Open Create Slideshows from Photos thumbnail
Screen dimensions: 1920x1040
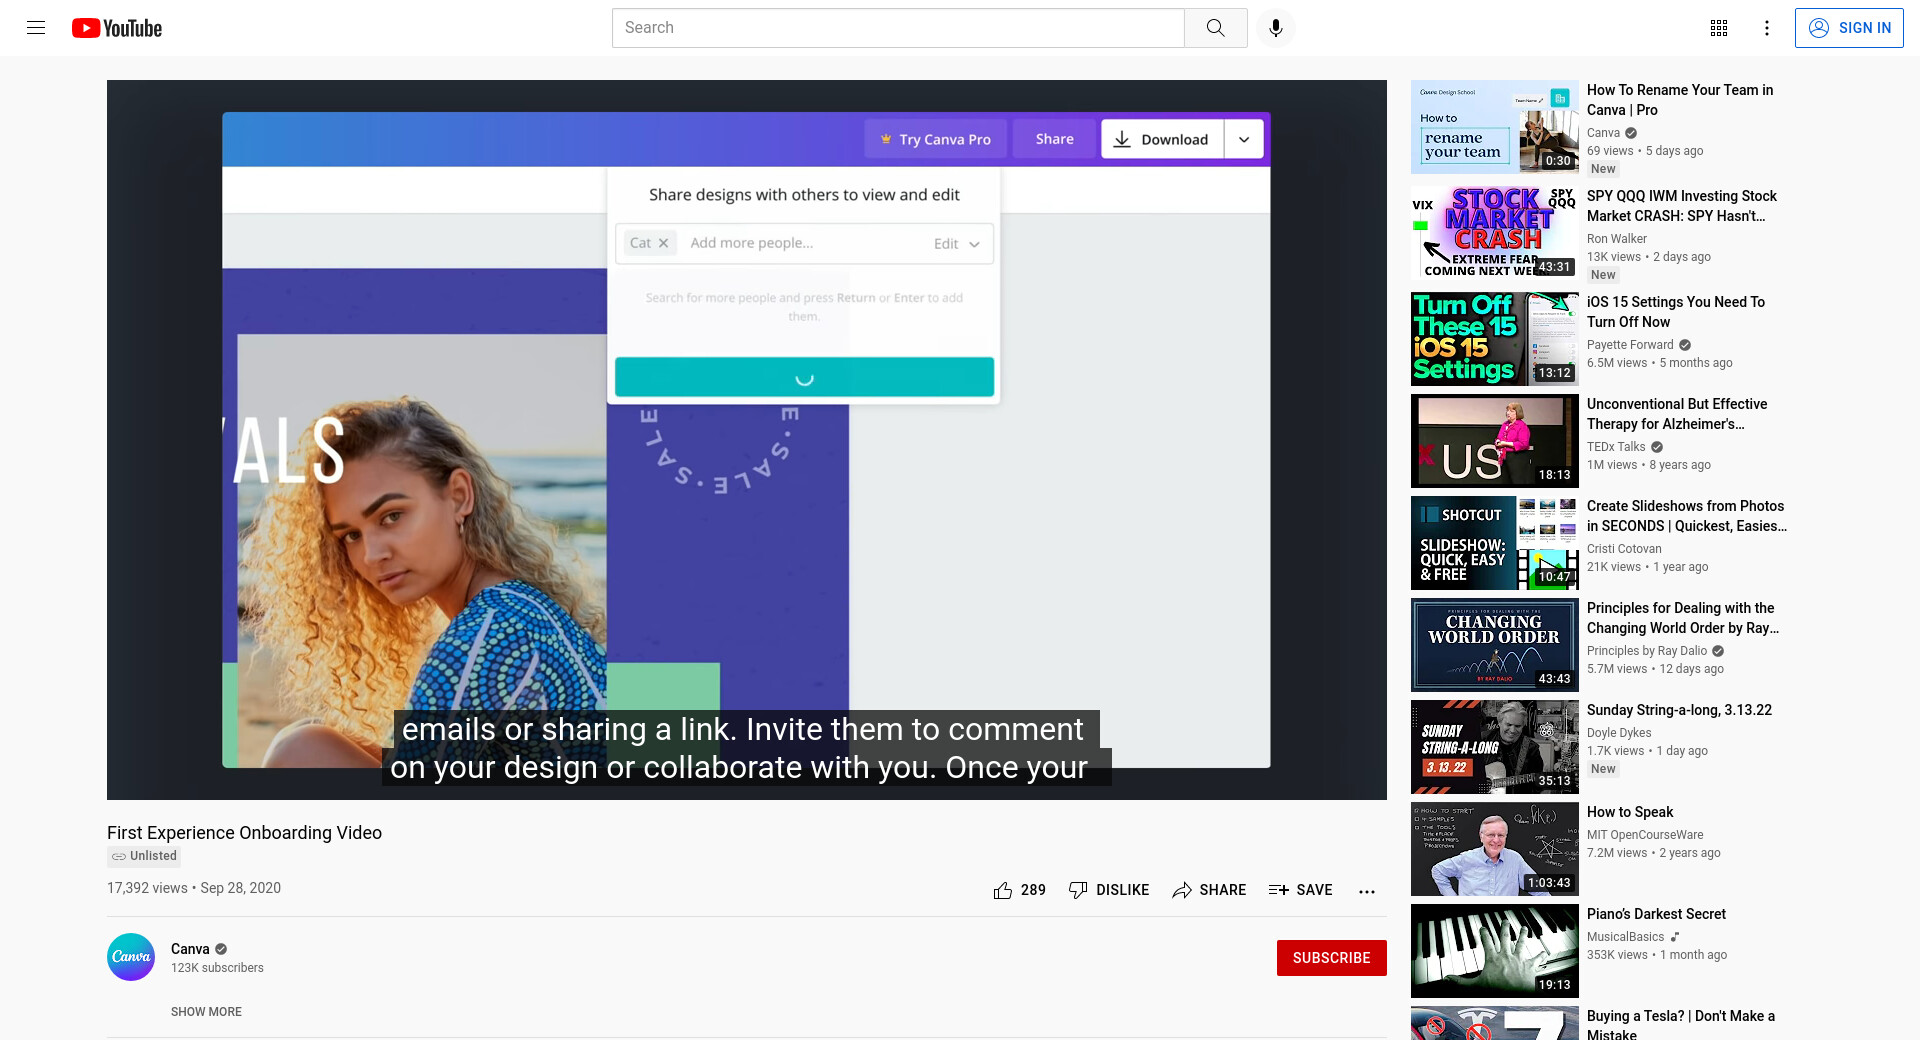[x=1494, y=543]
